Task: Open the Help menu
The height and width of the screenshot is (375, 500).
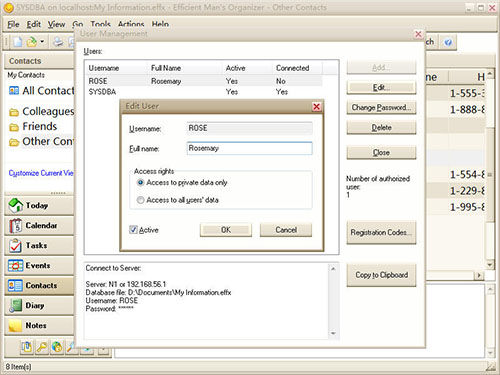Action: pos(160,24)
